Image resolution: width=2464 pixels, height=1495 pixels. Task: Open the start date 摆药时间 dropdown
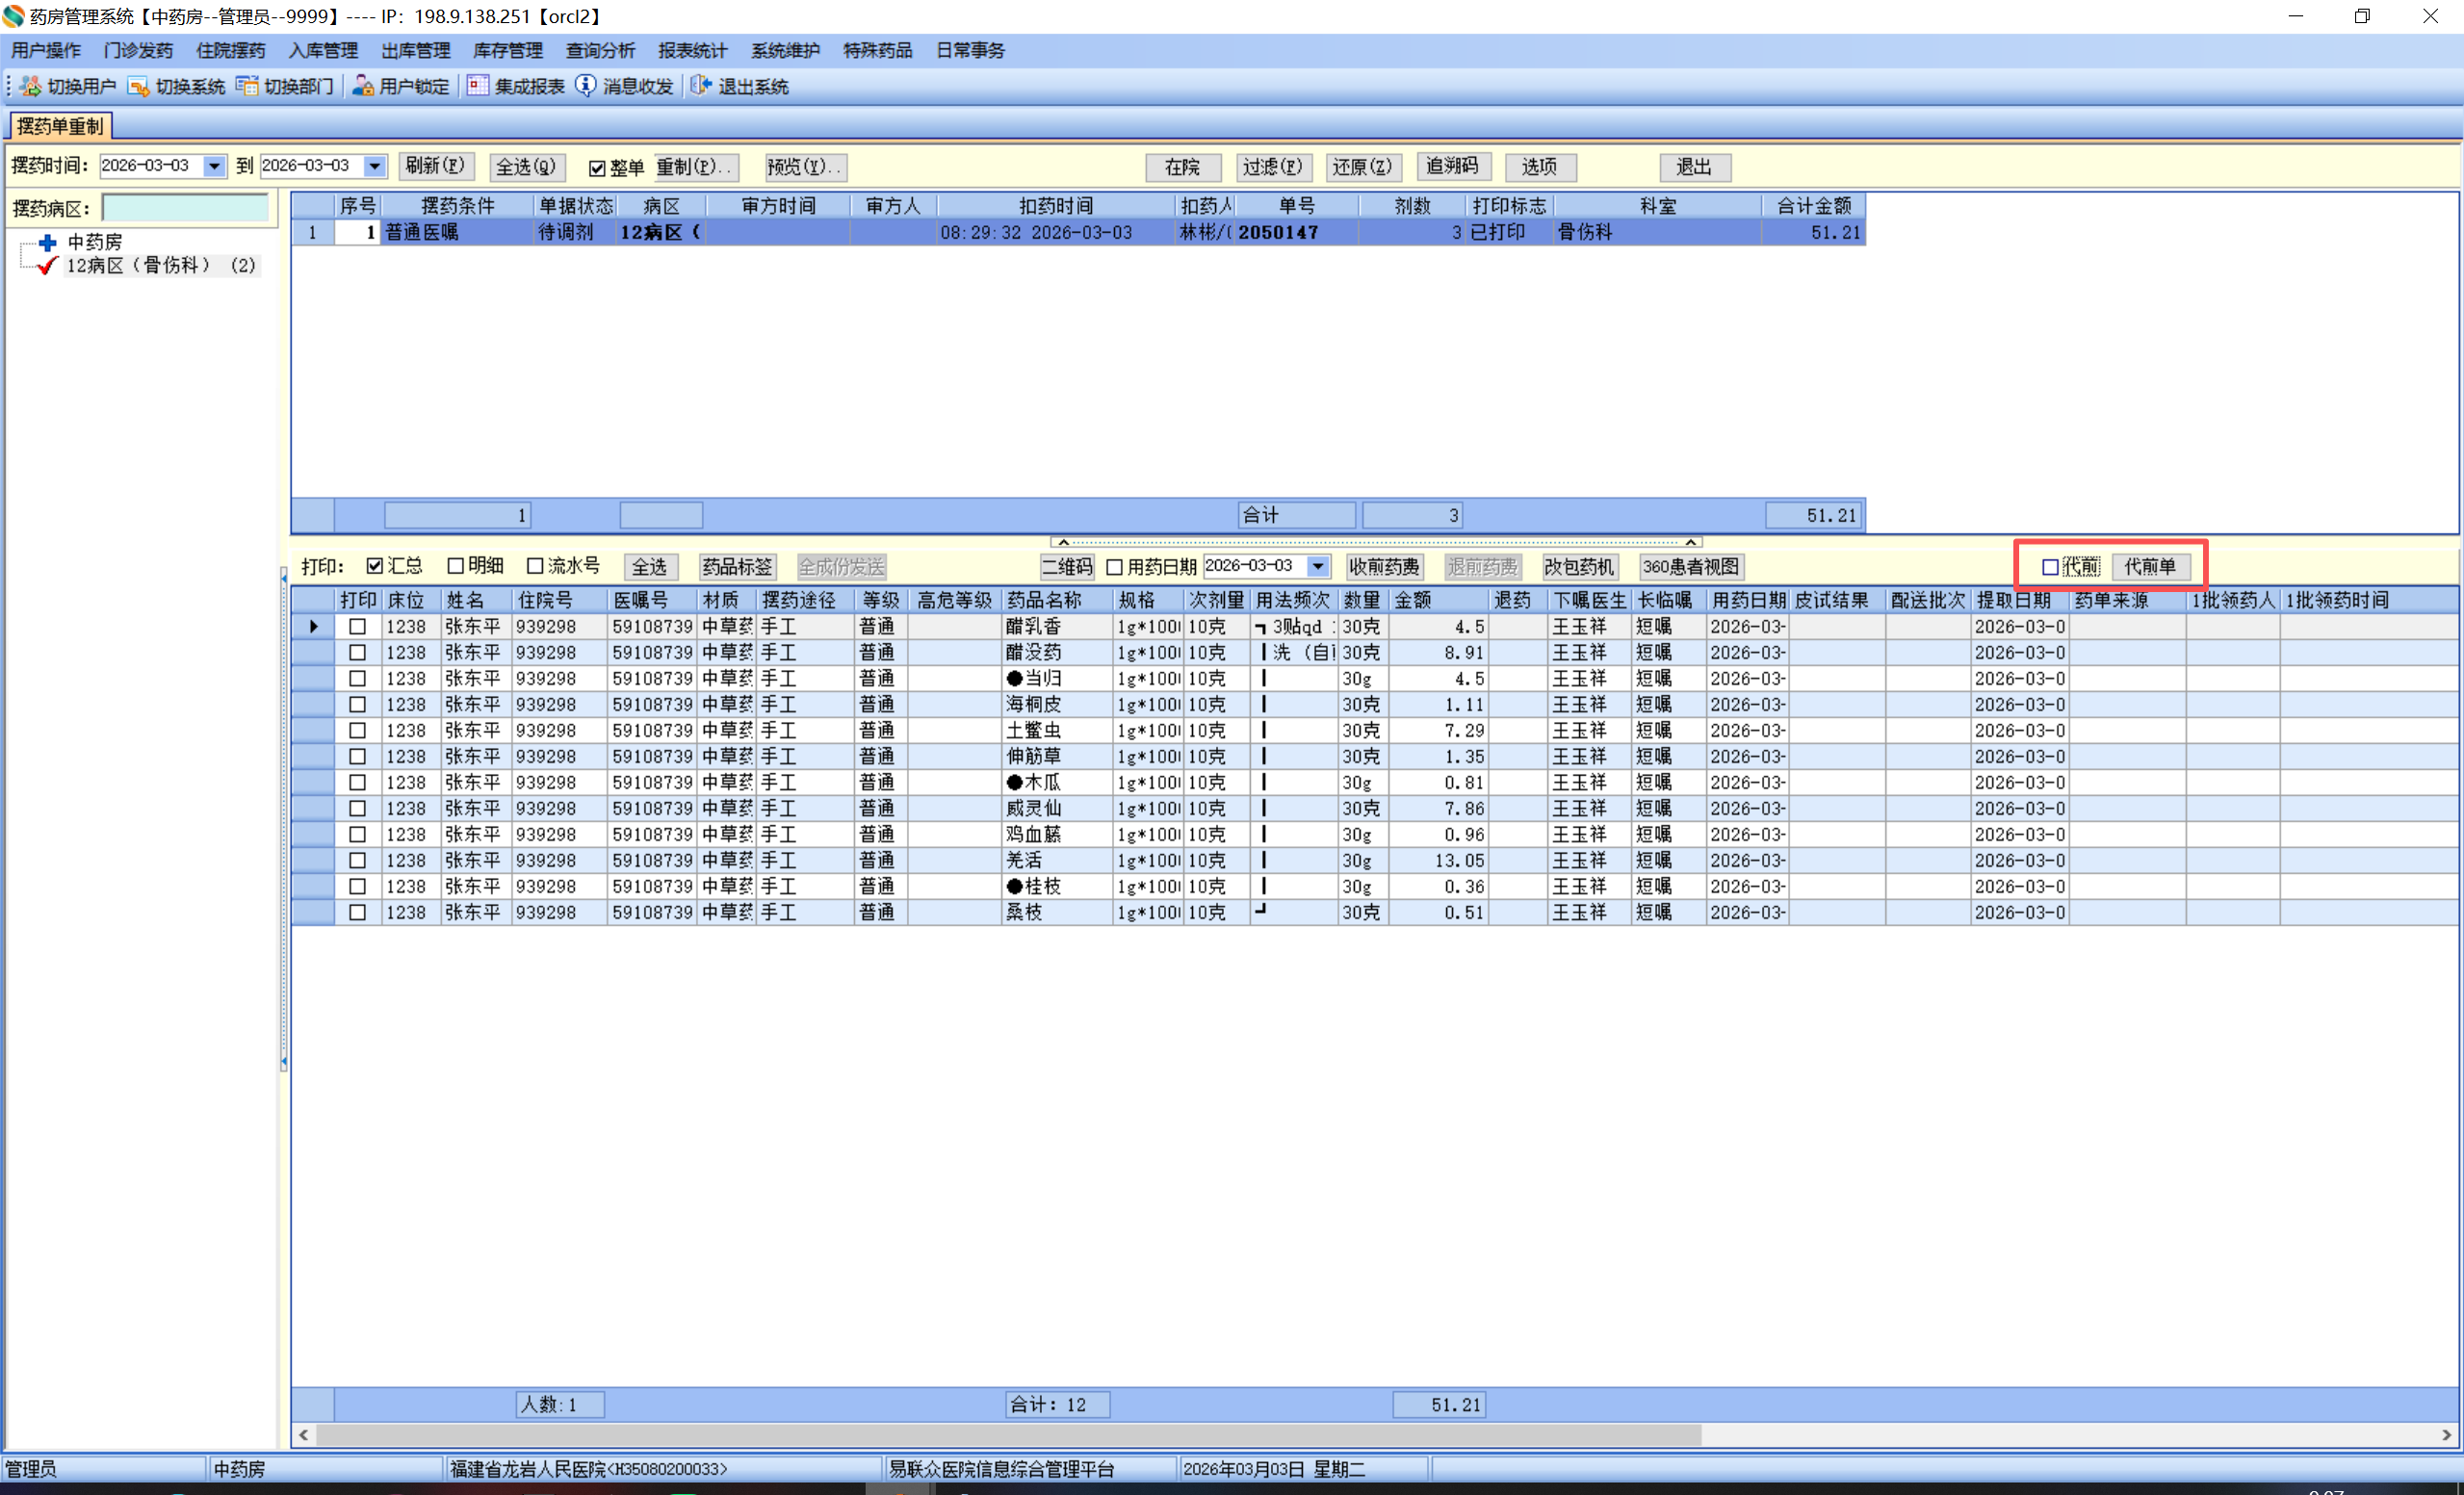coord(214,166)
